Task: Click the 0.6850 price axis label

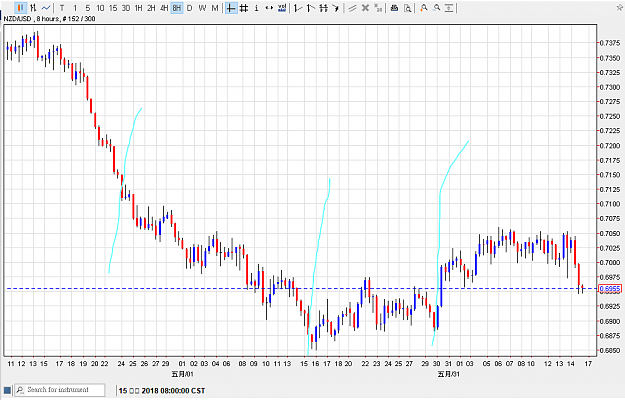Action: click(610, 351)
